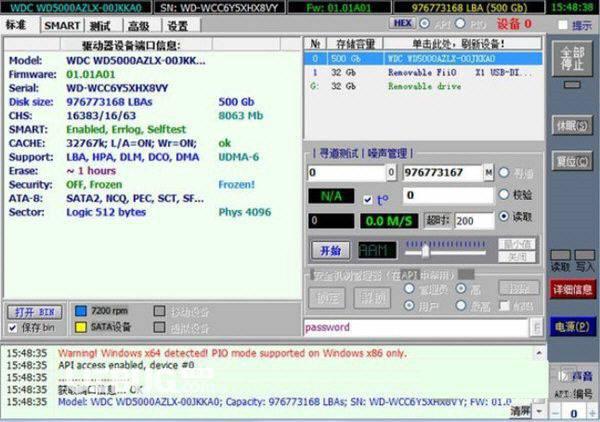Open the dropdown arrow beside 清屏

click(540, 412)
